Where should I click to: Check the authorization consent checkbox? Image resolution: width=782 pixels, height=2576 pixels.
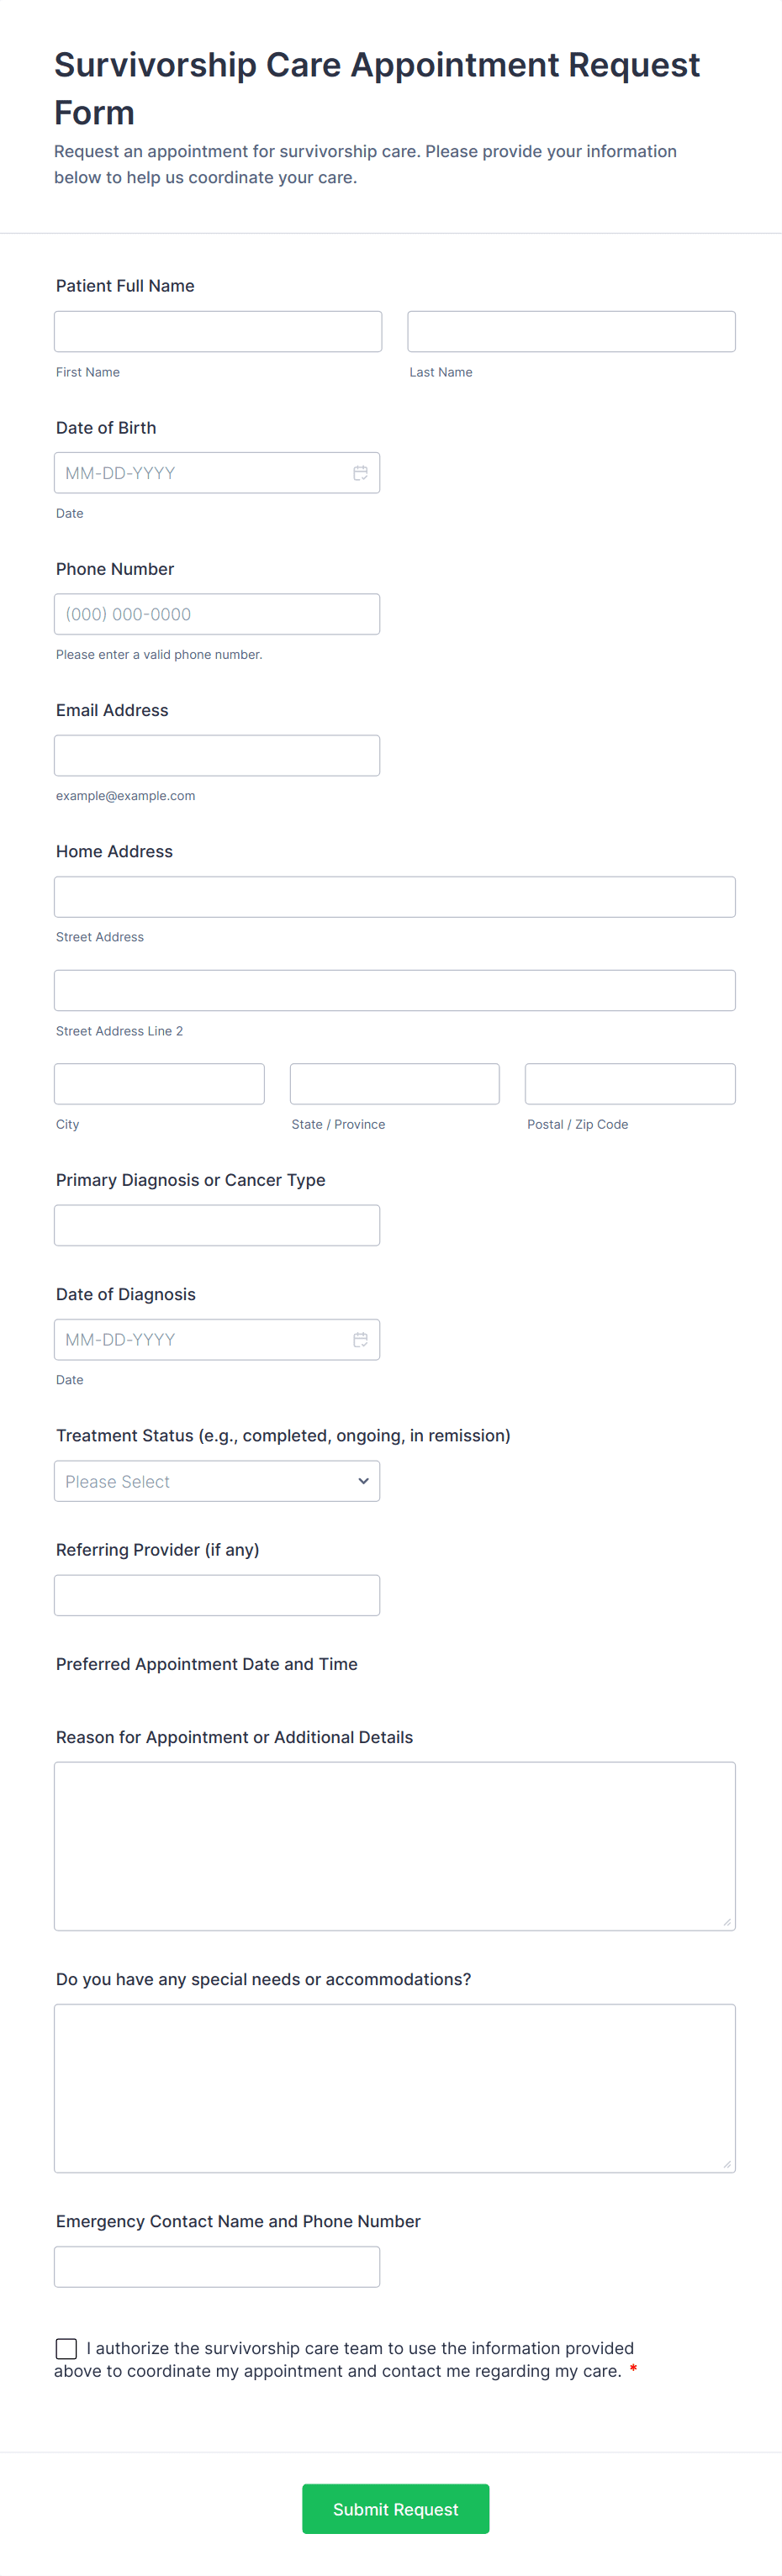[66, 2347]
